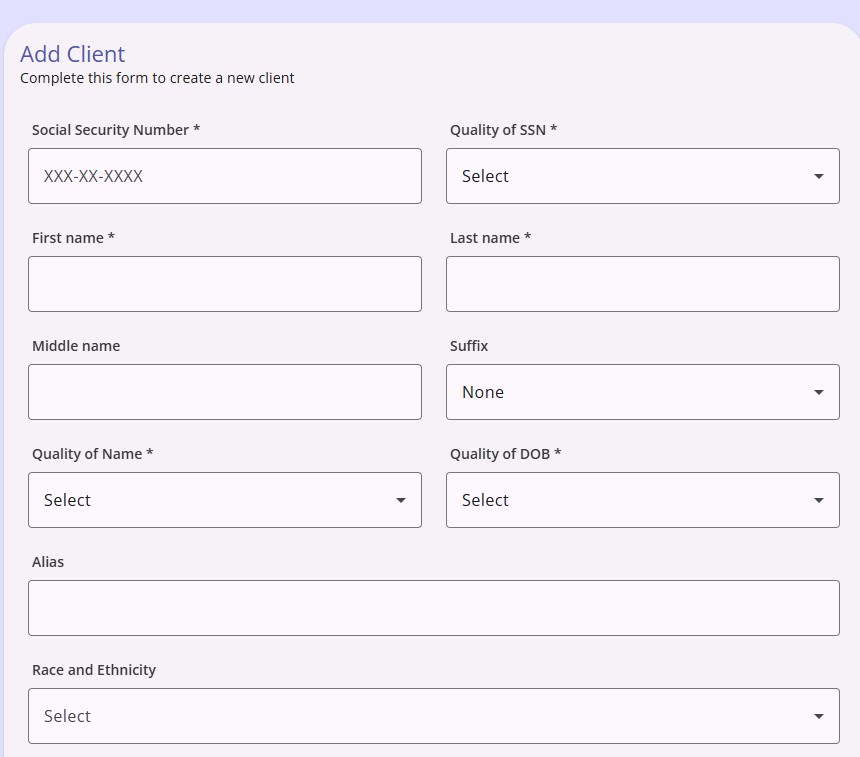Viewport: 860px width, 757px height.
Task: Focus the First name text box
Action: tap(225, 284)
